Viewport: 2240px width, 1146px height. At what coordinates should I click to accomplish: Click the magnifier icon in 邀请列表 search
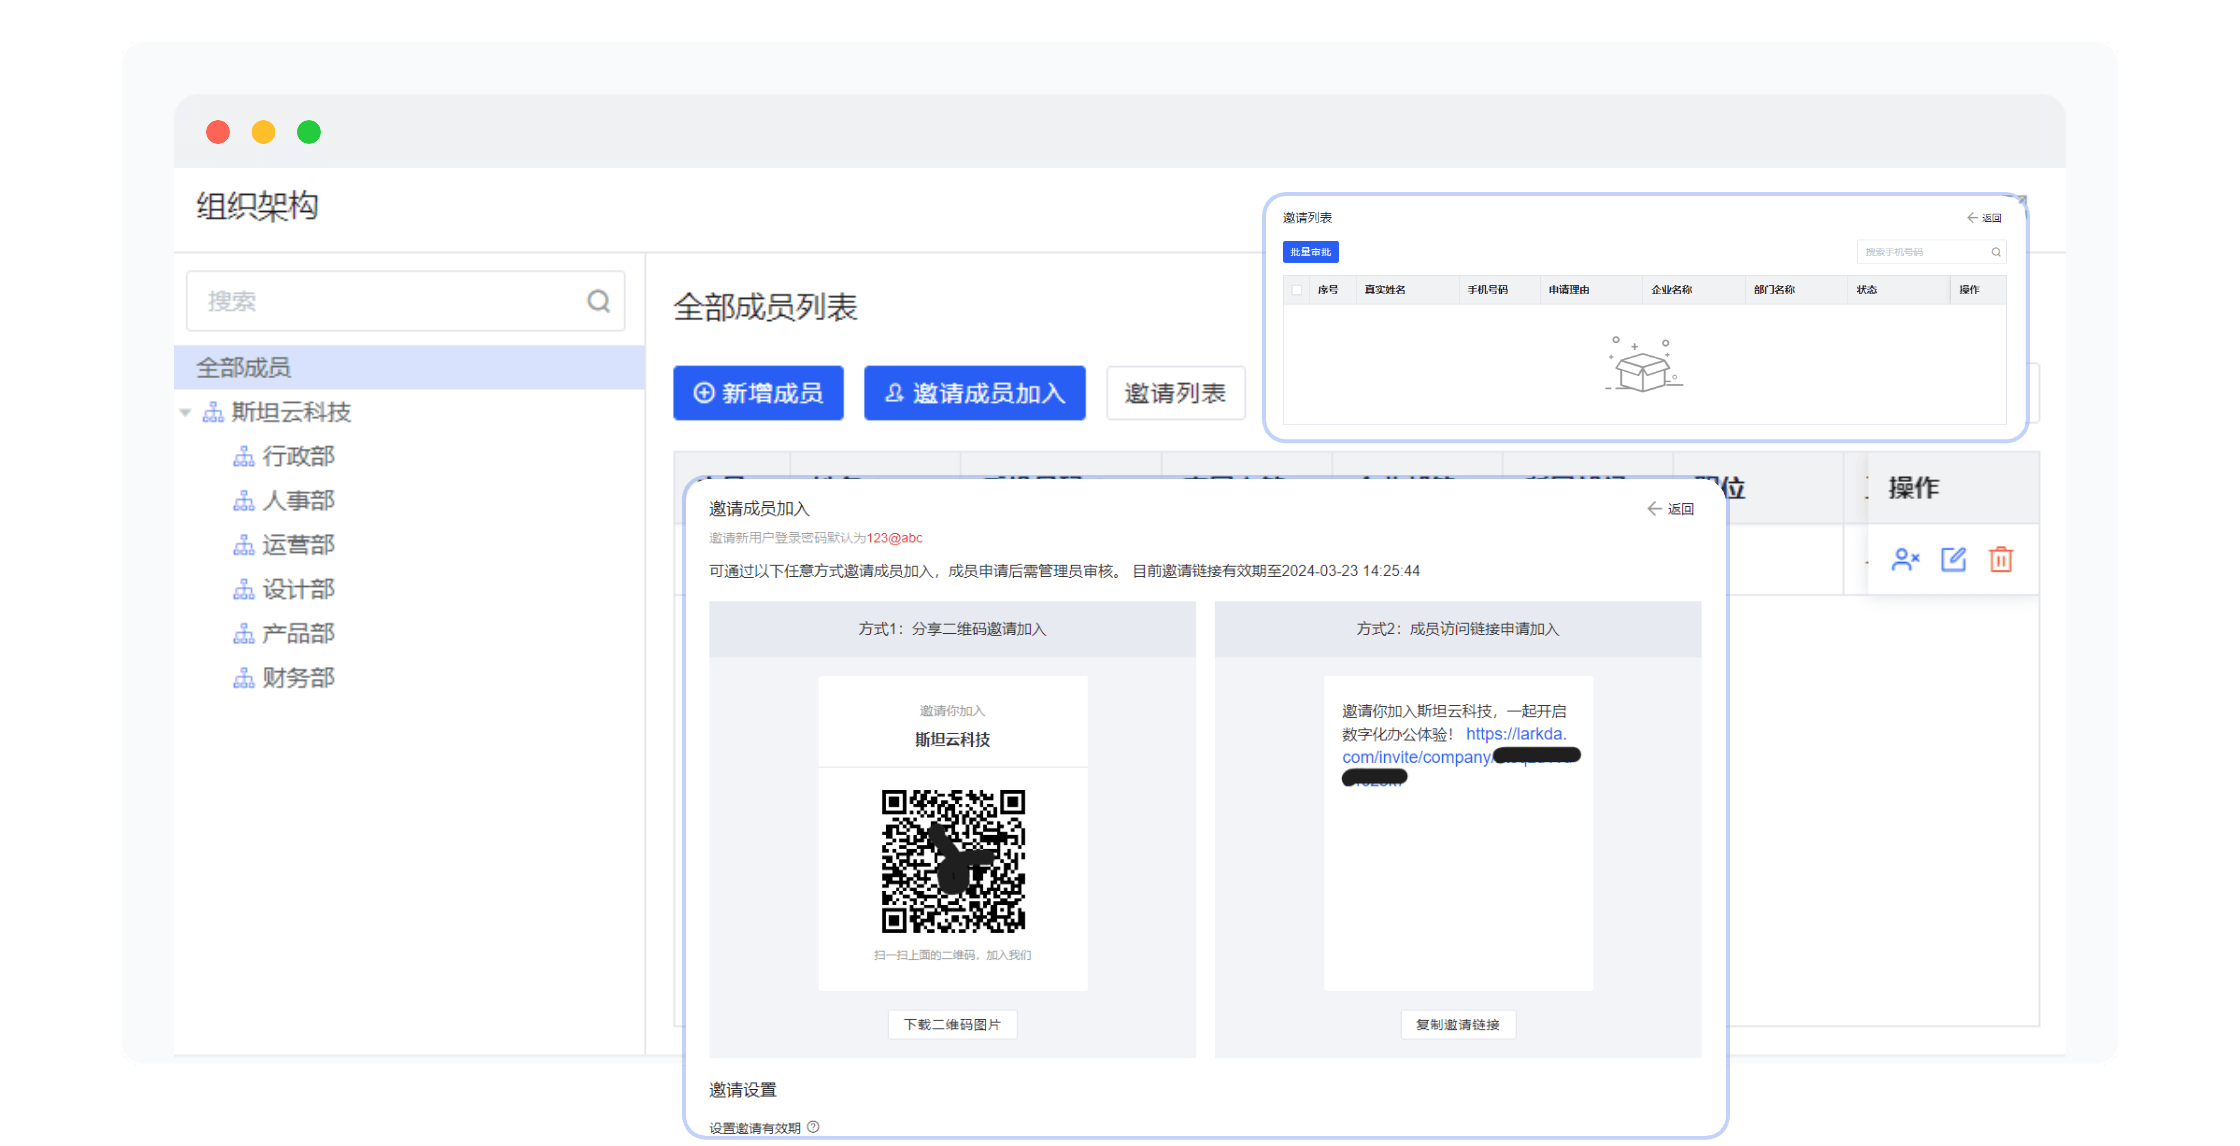tap(1995, 252)
